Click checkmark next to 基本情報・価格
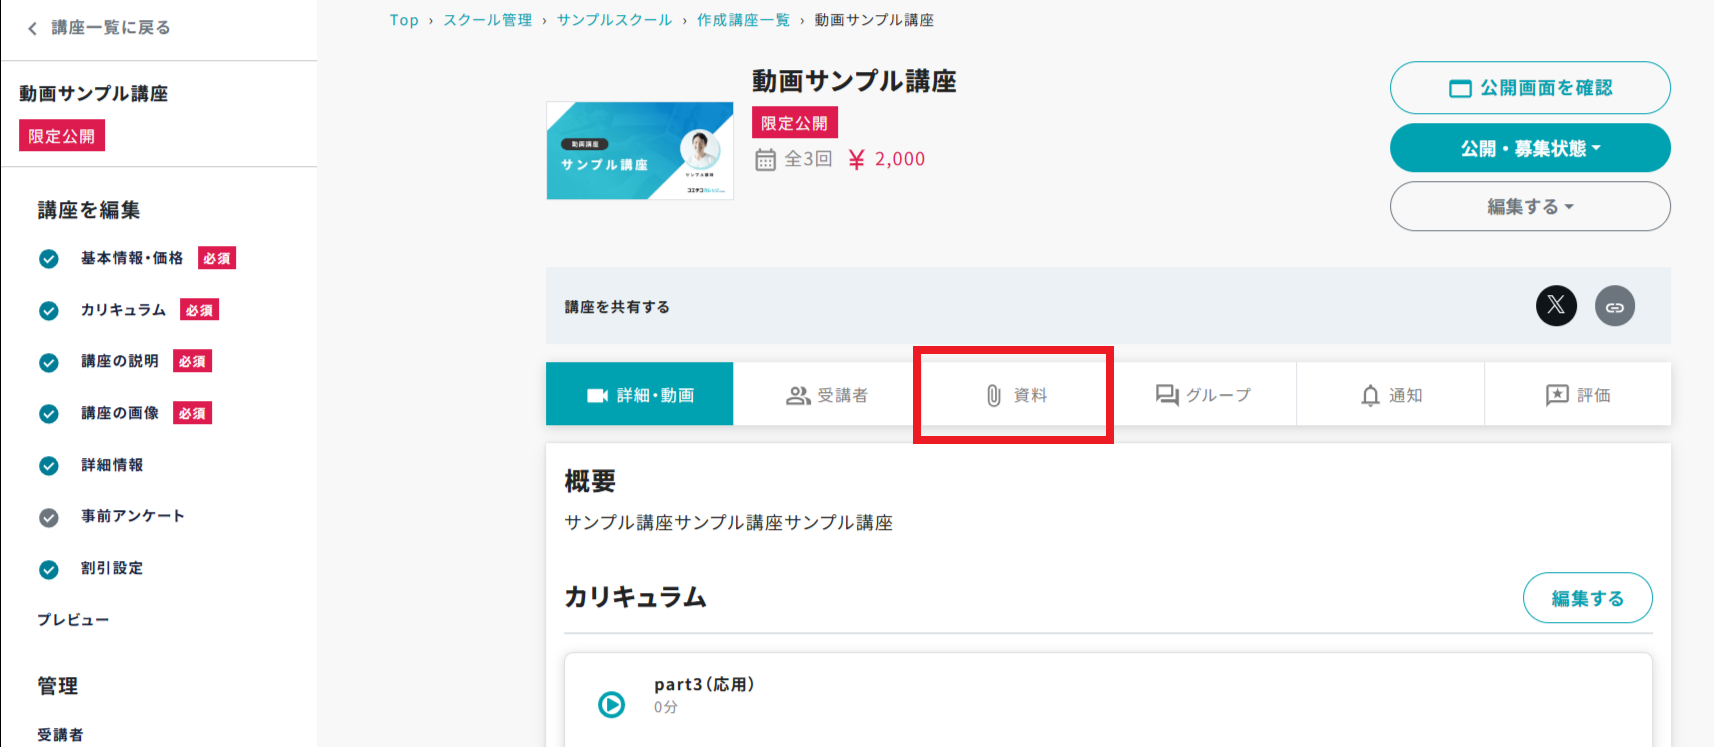 tap(49, 259)
